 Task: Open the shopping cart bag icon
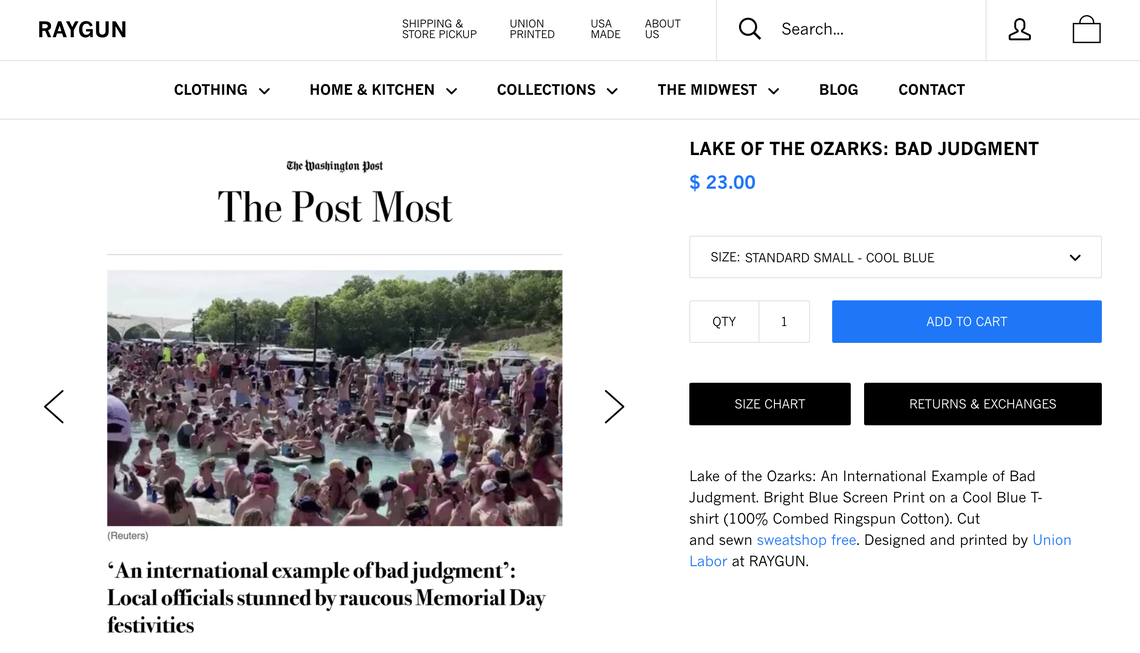(1086, 29)
